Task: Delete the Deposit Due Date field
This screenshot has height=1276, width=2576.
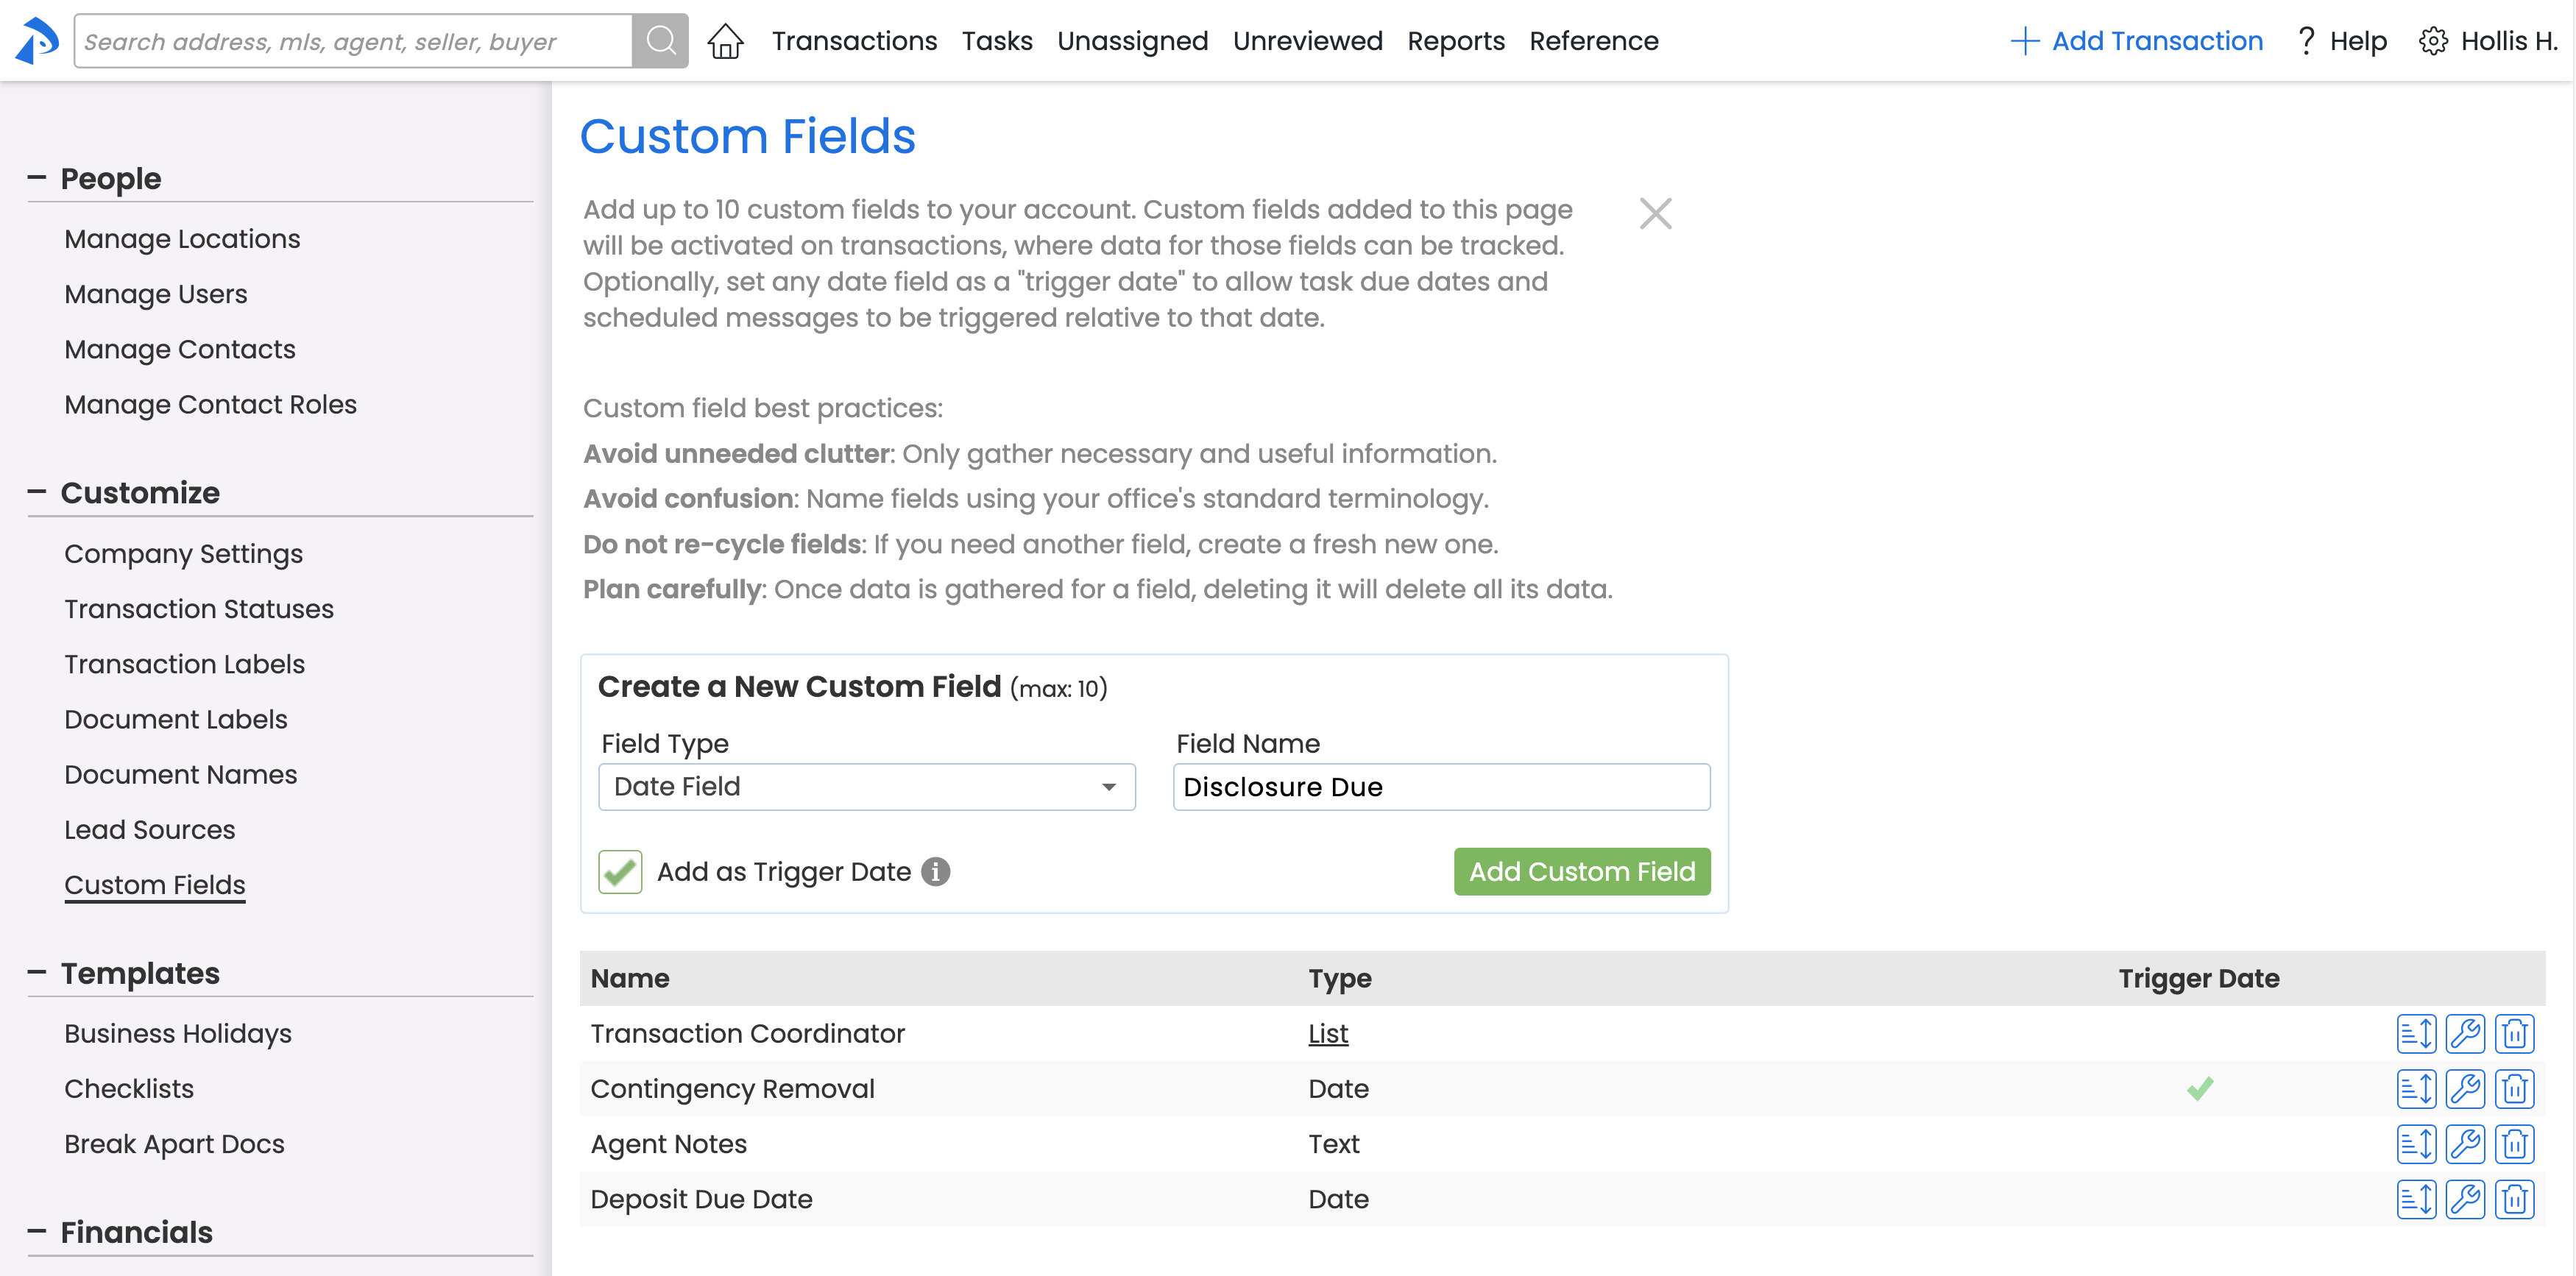Action: pyautogui.click(x=2514, y=1199)
